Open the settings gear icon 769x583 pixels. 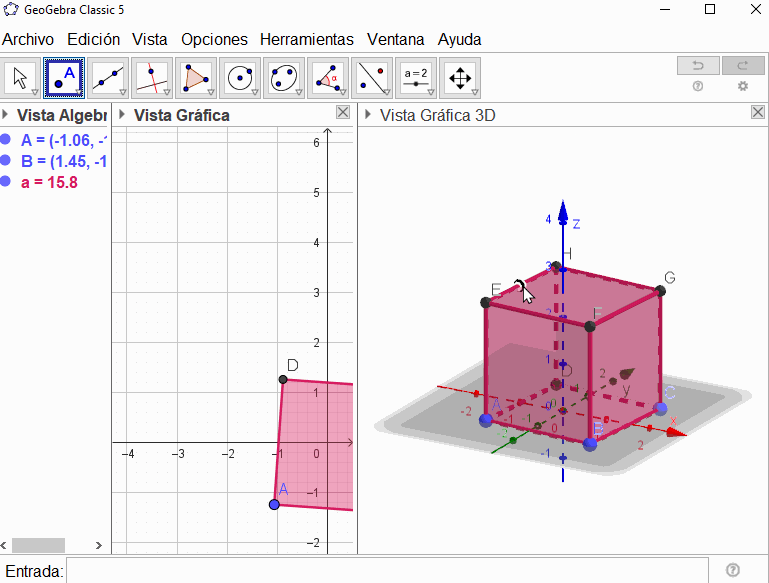[743, 86]
